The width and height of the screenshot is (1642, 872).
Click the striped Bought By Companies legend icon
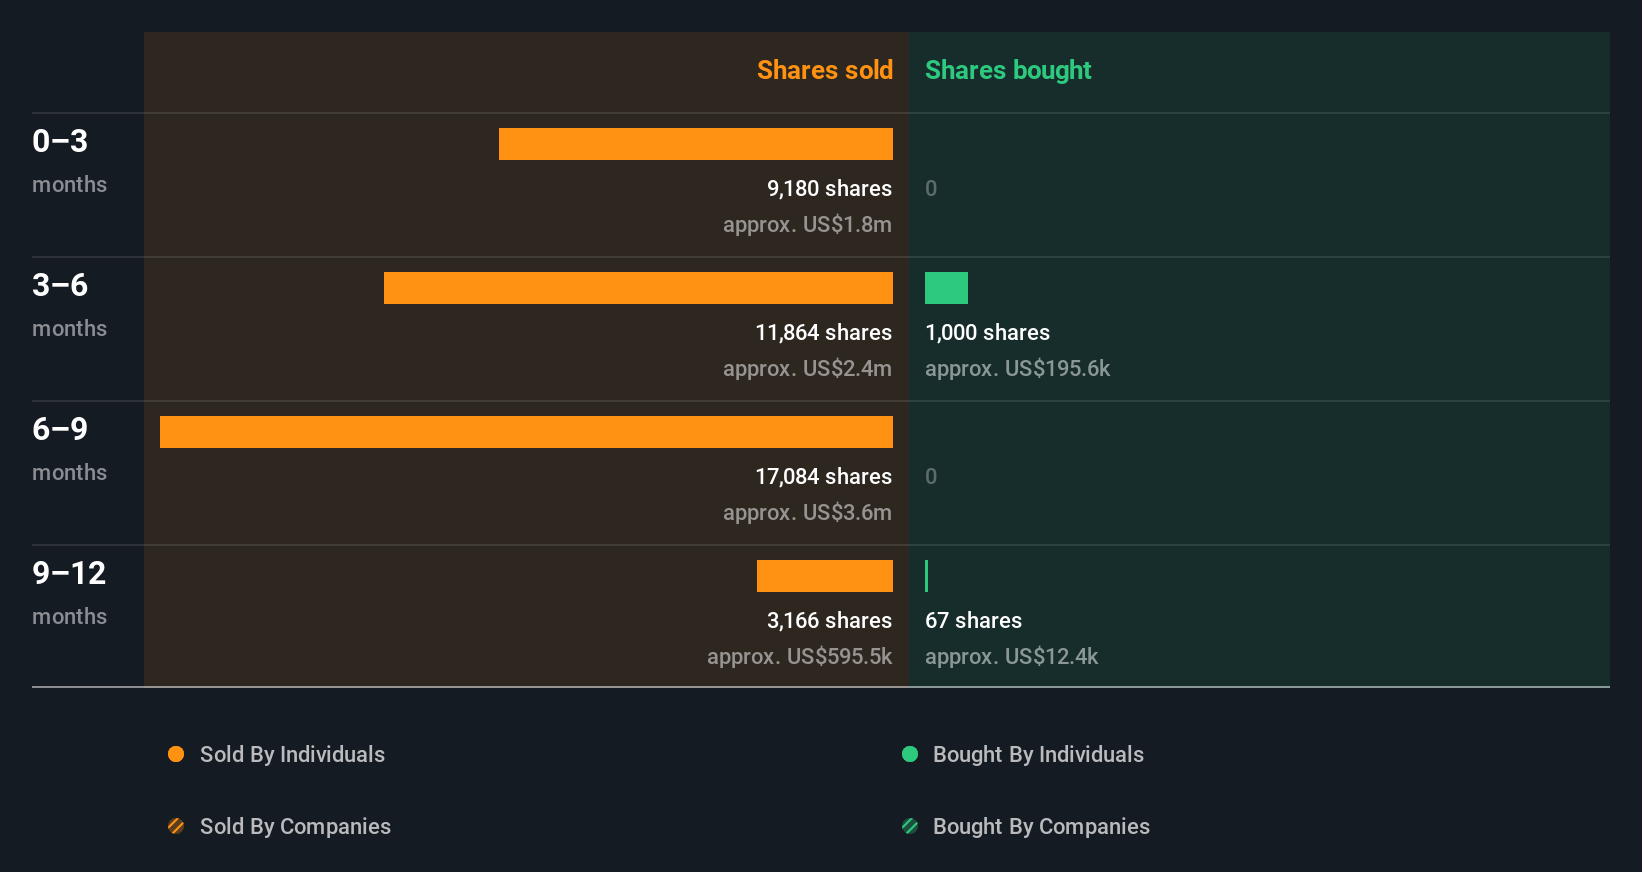pyautogui.click(x=910, y=826)
